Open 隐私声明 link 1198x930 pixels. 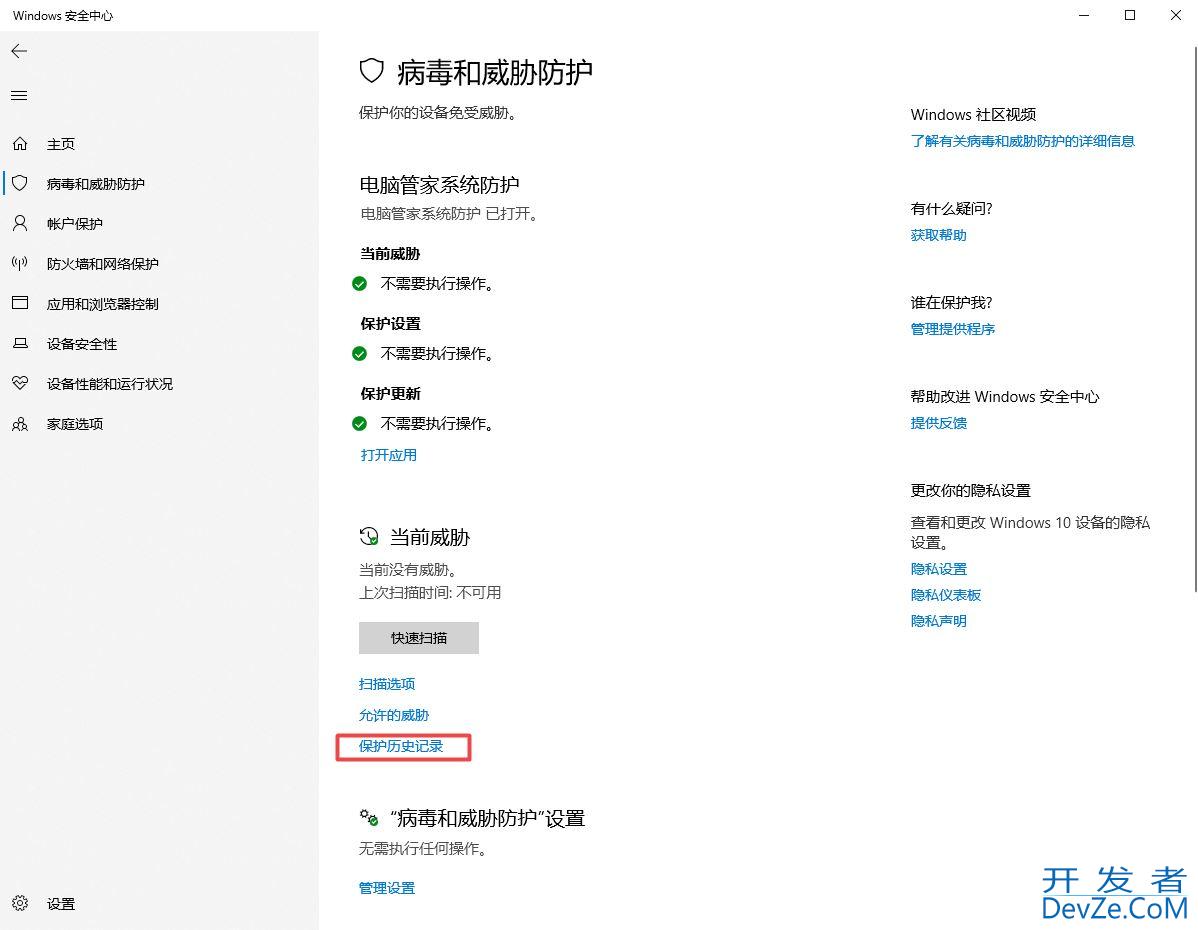point(938,621)
